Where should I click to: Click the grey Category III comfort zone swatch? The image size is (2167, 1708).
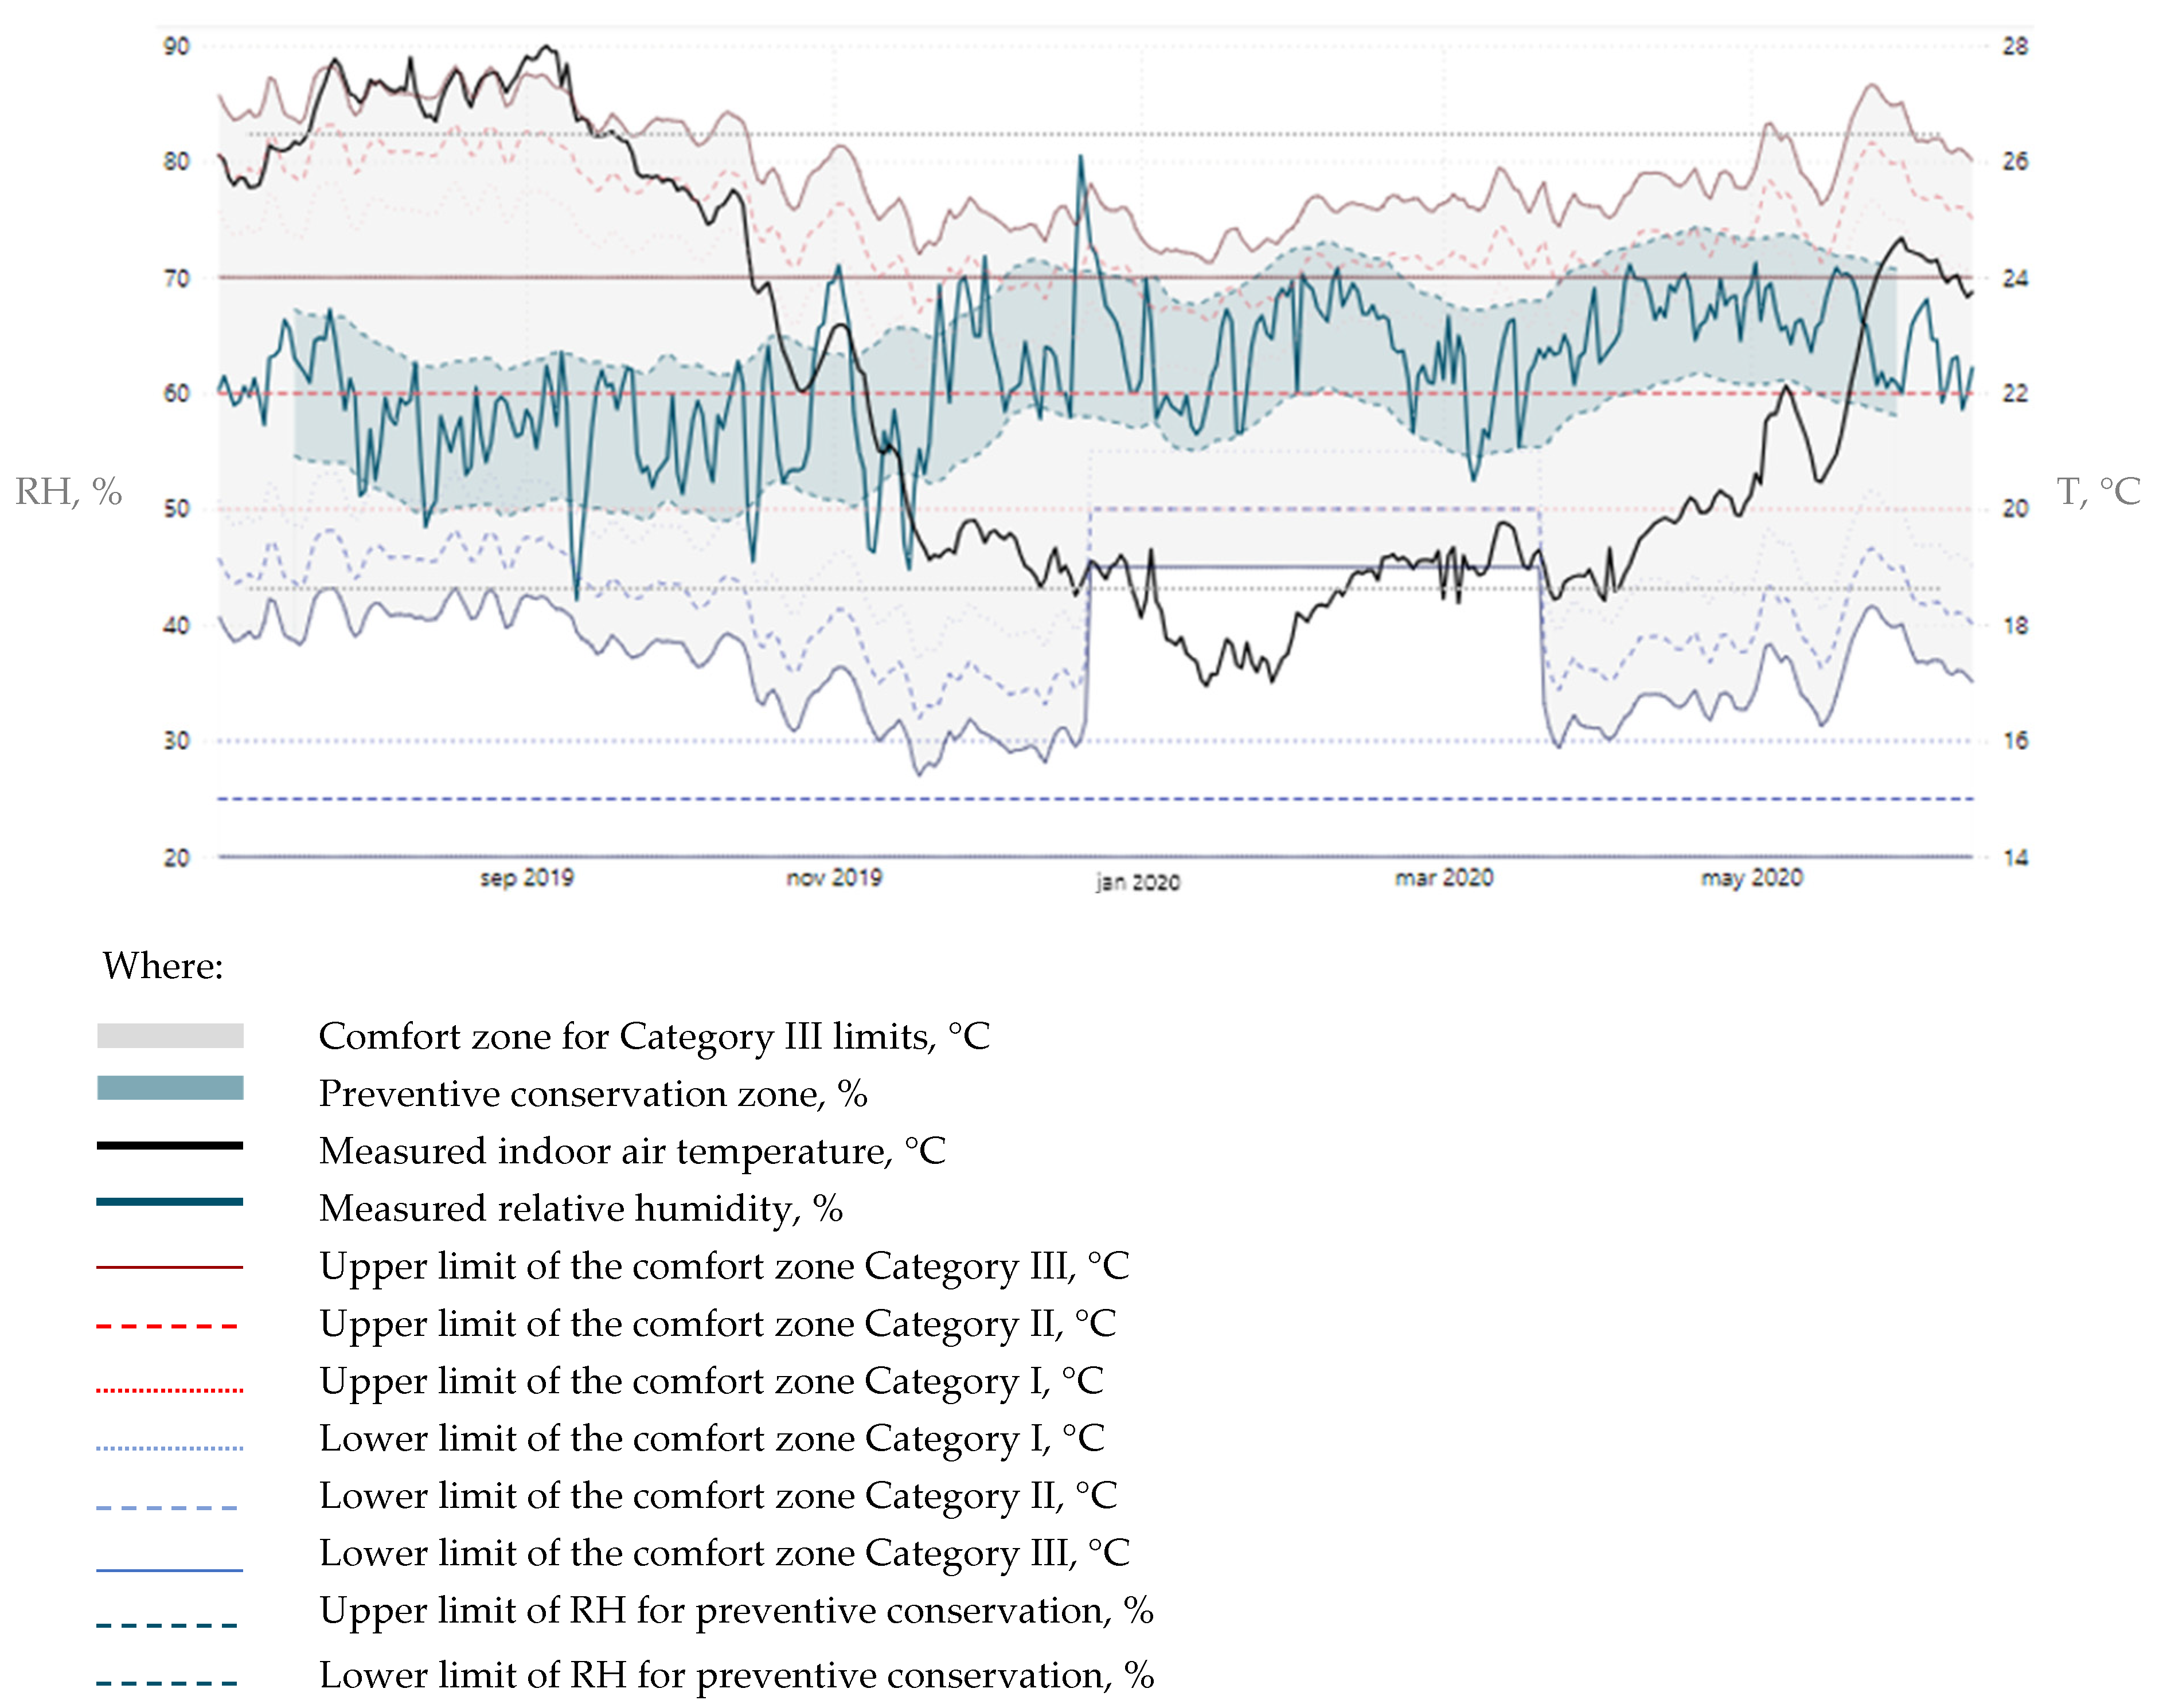point(170,1036)
